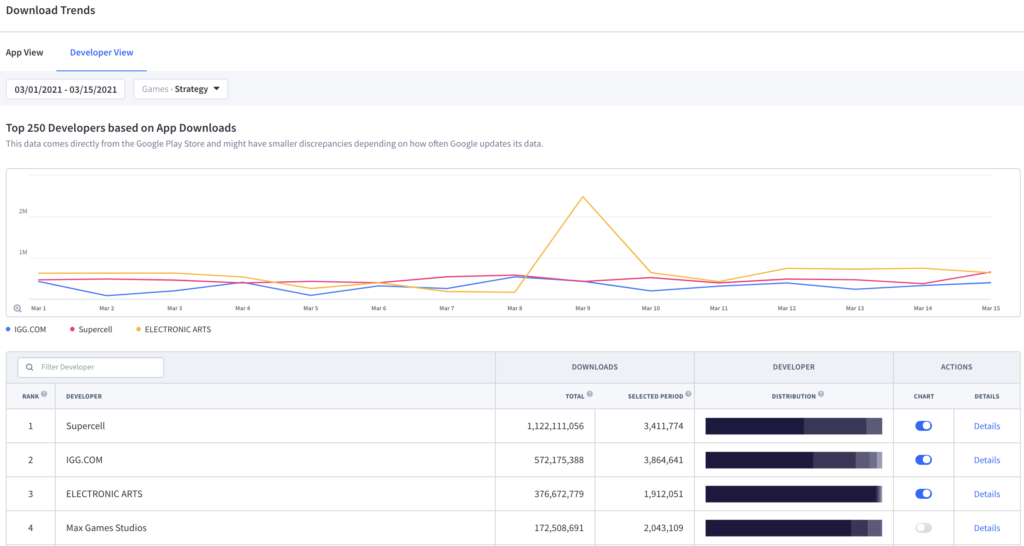Click the DISTRIBUTION column header
Viewport: 1024px width, 546px height.
(x=793, y=396)
